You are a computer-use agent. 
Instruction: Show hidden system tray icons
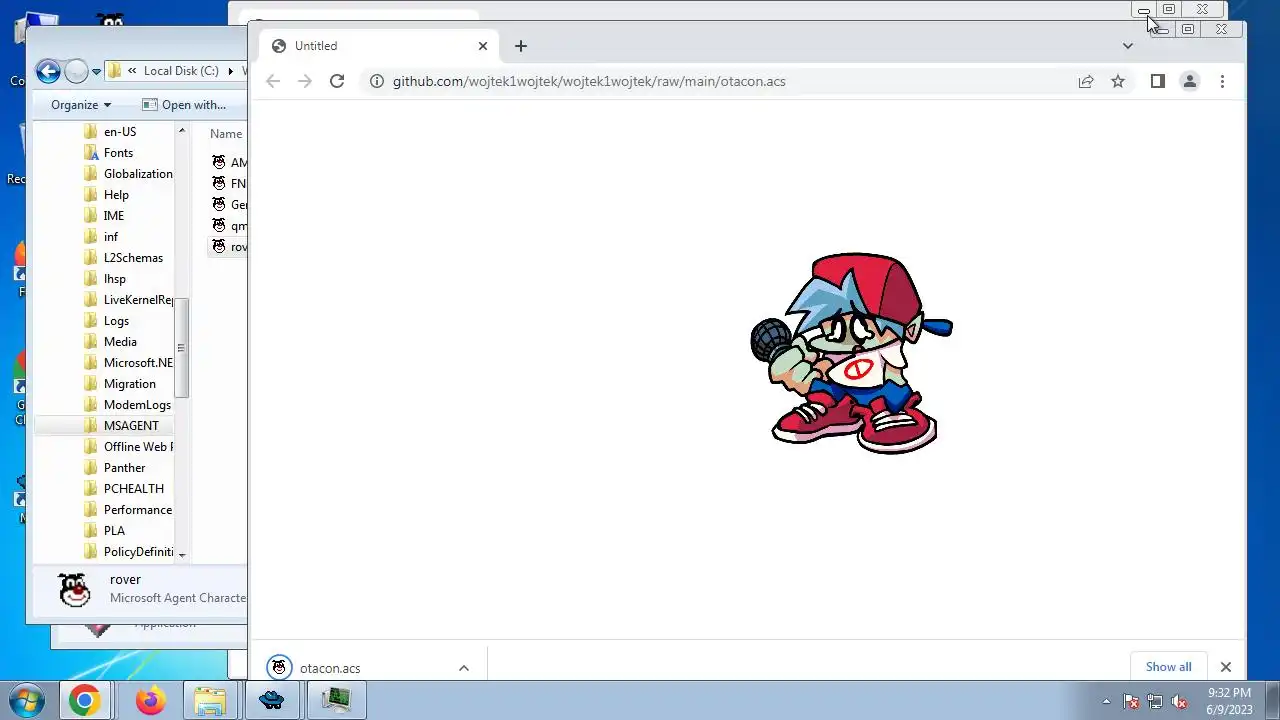point(1106,701)
